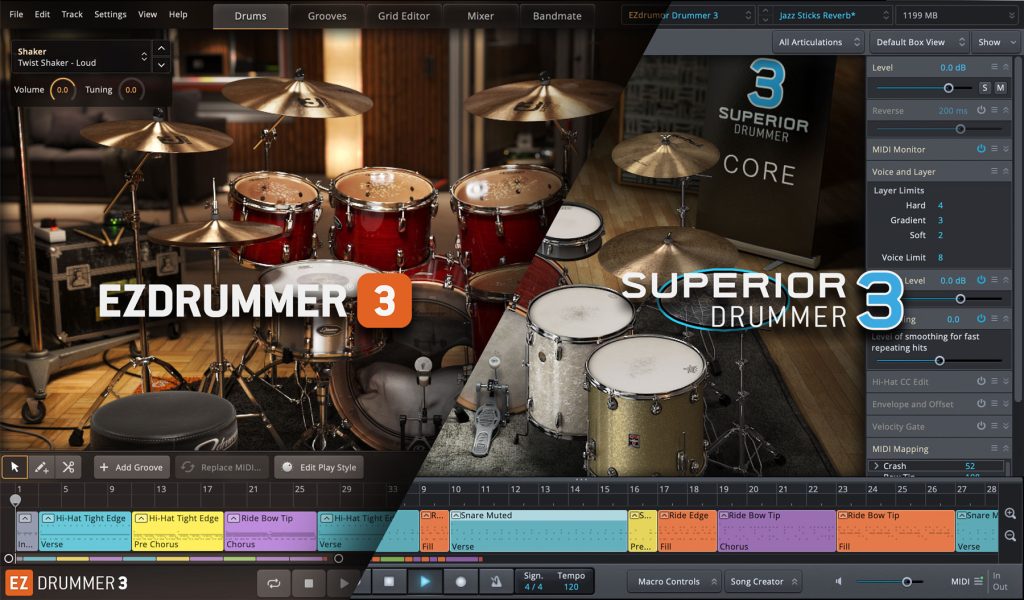Click the Superior Drummer stop button
Screen dimensions: 1024x600
(x=389, y=581)
